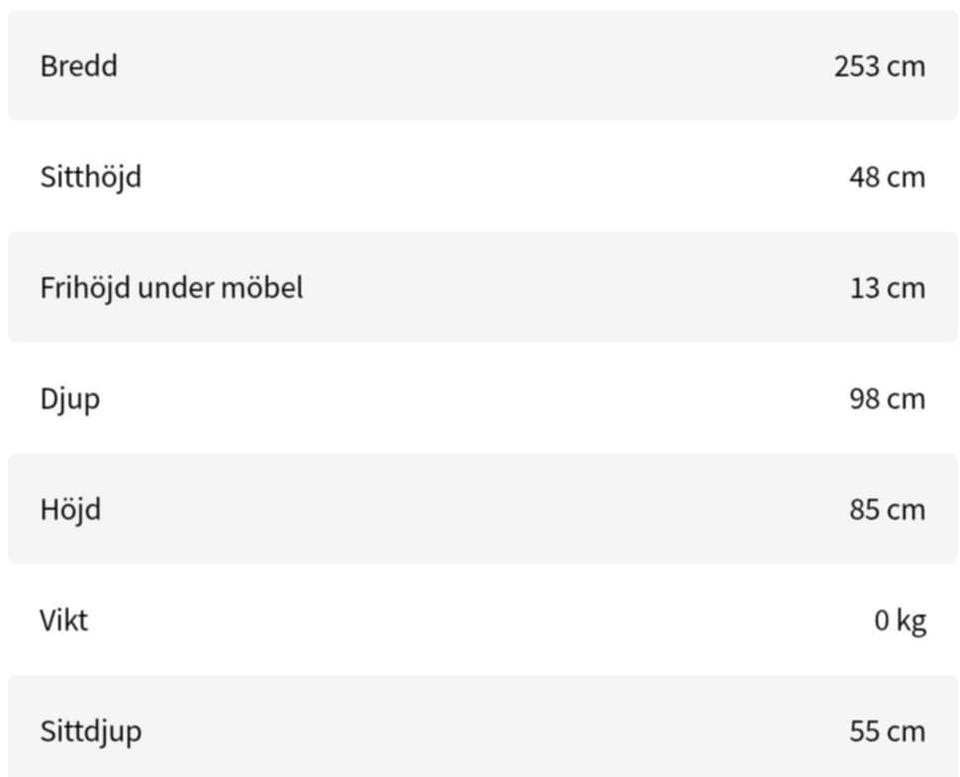Select the 0 kg weight value
The image size is (960, 777).
pyautogui.click(x=900, y=621)
